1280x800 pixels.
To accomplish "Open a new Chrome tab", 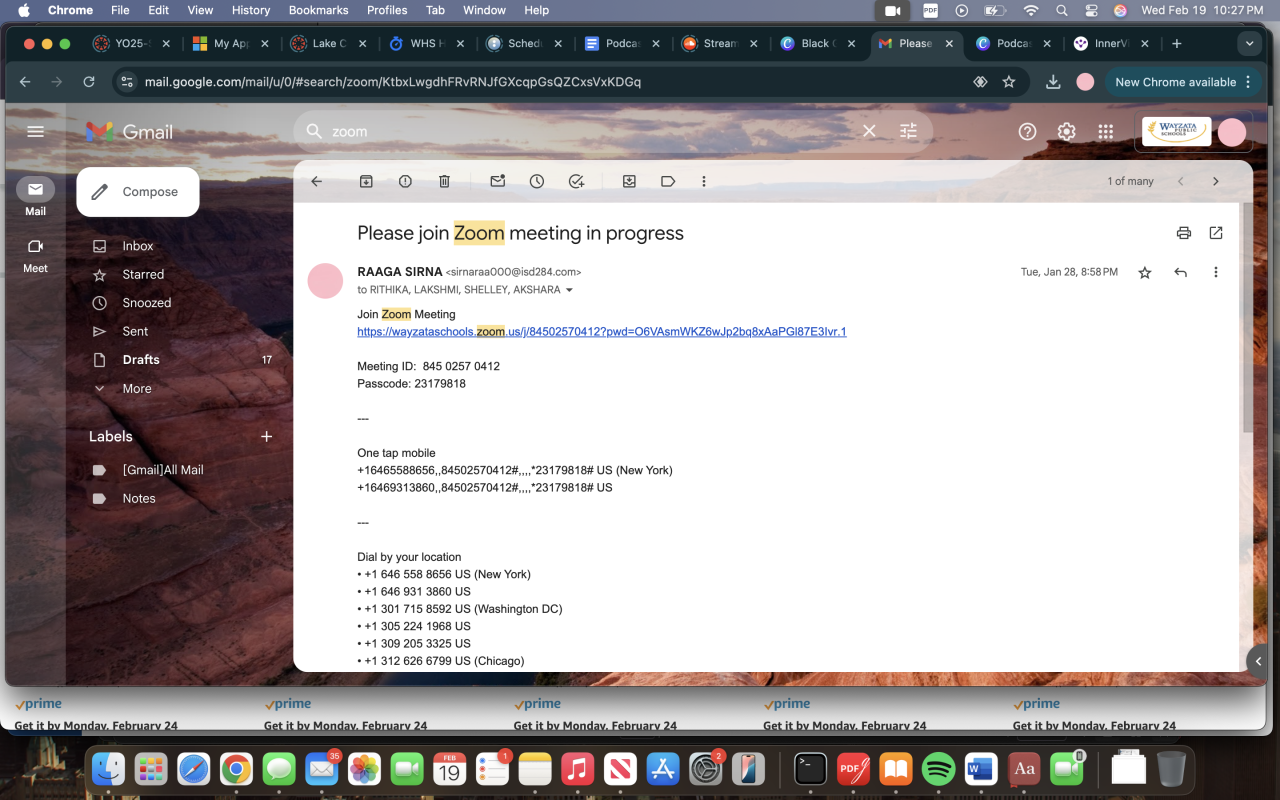I will point(1177,44).
